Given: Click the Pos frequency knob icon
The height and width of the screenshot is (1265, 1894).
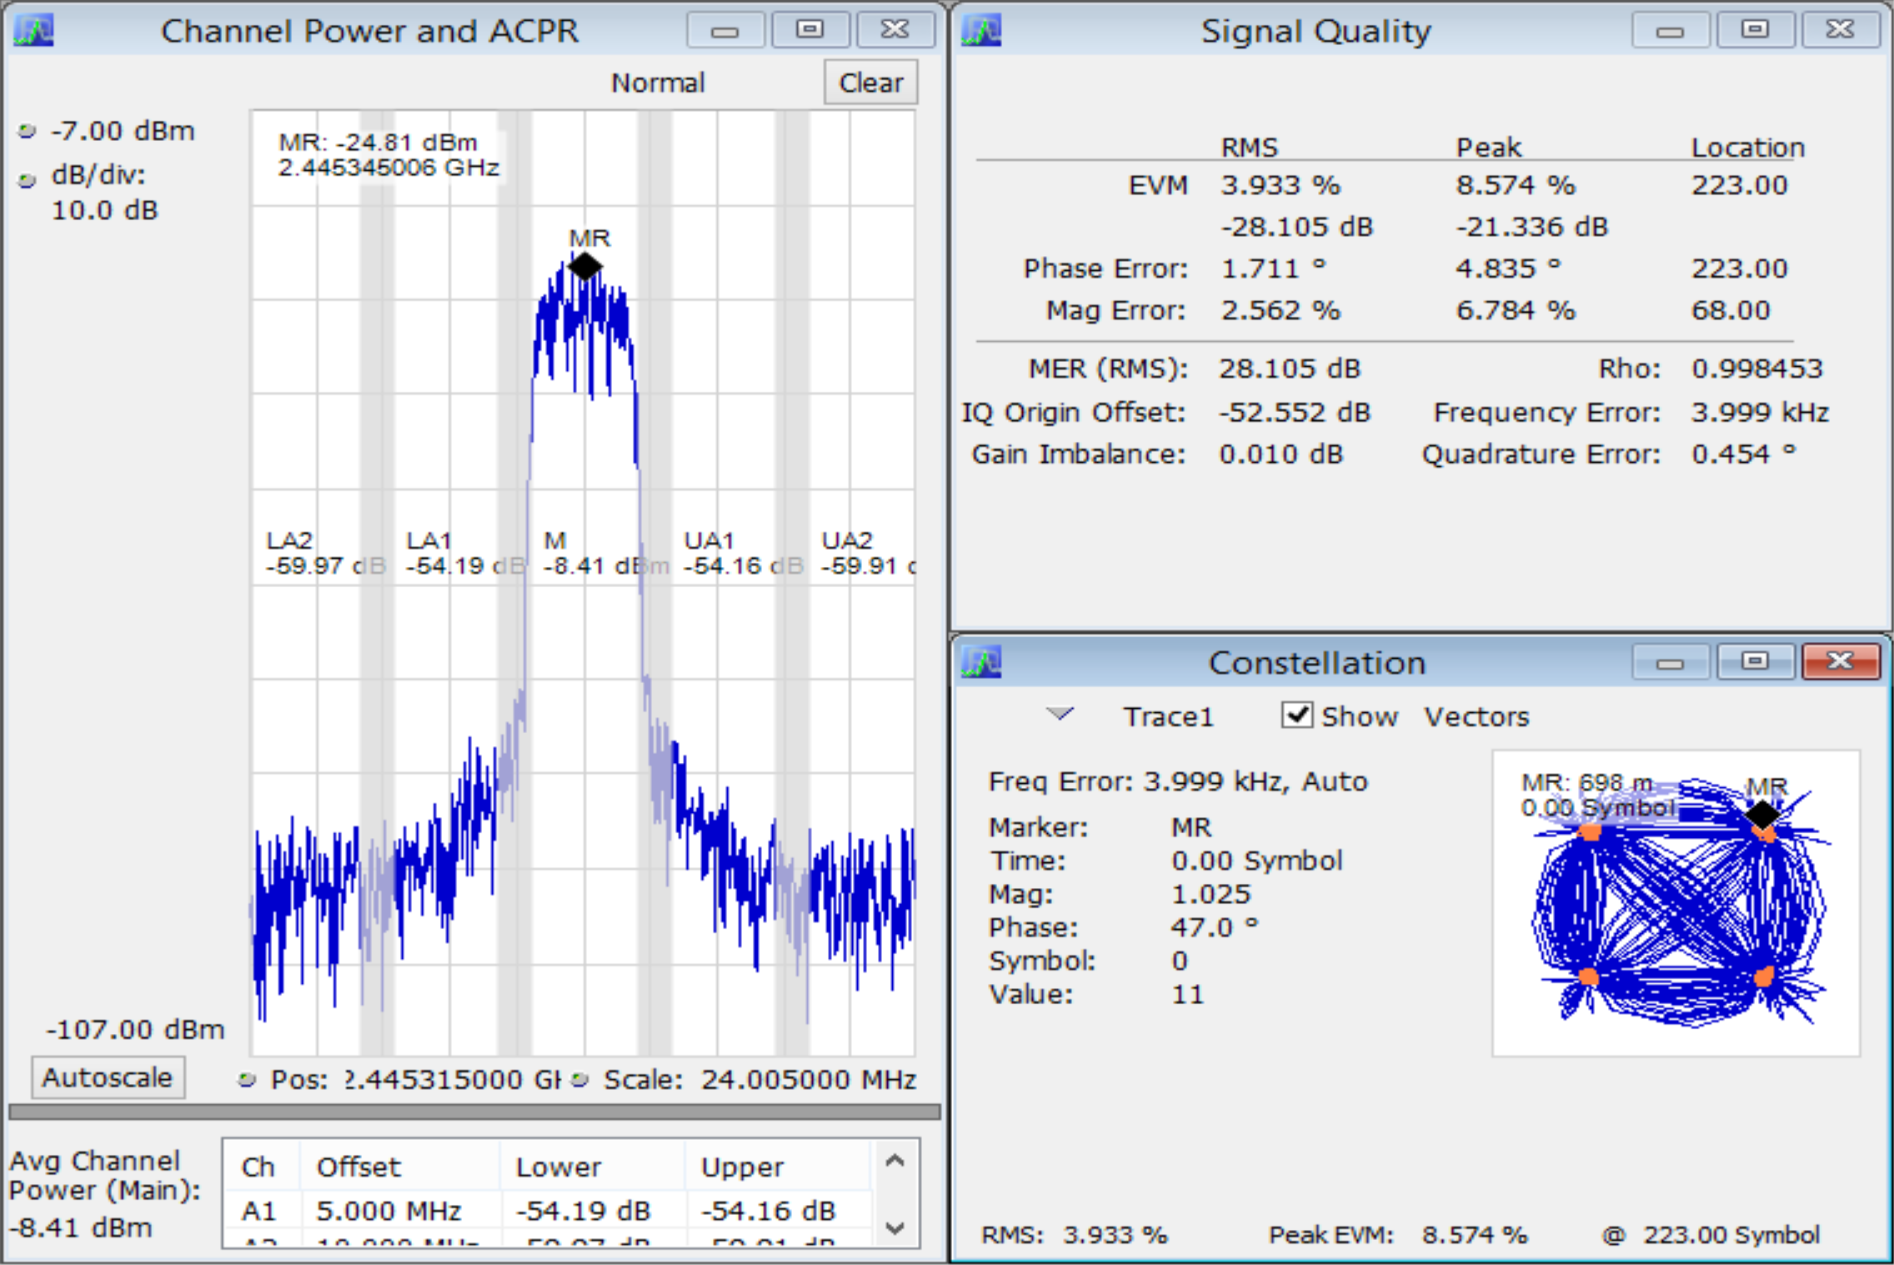Looking at the screenshot, I should 247,1080.
